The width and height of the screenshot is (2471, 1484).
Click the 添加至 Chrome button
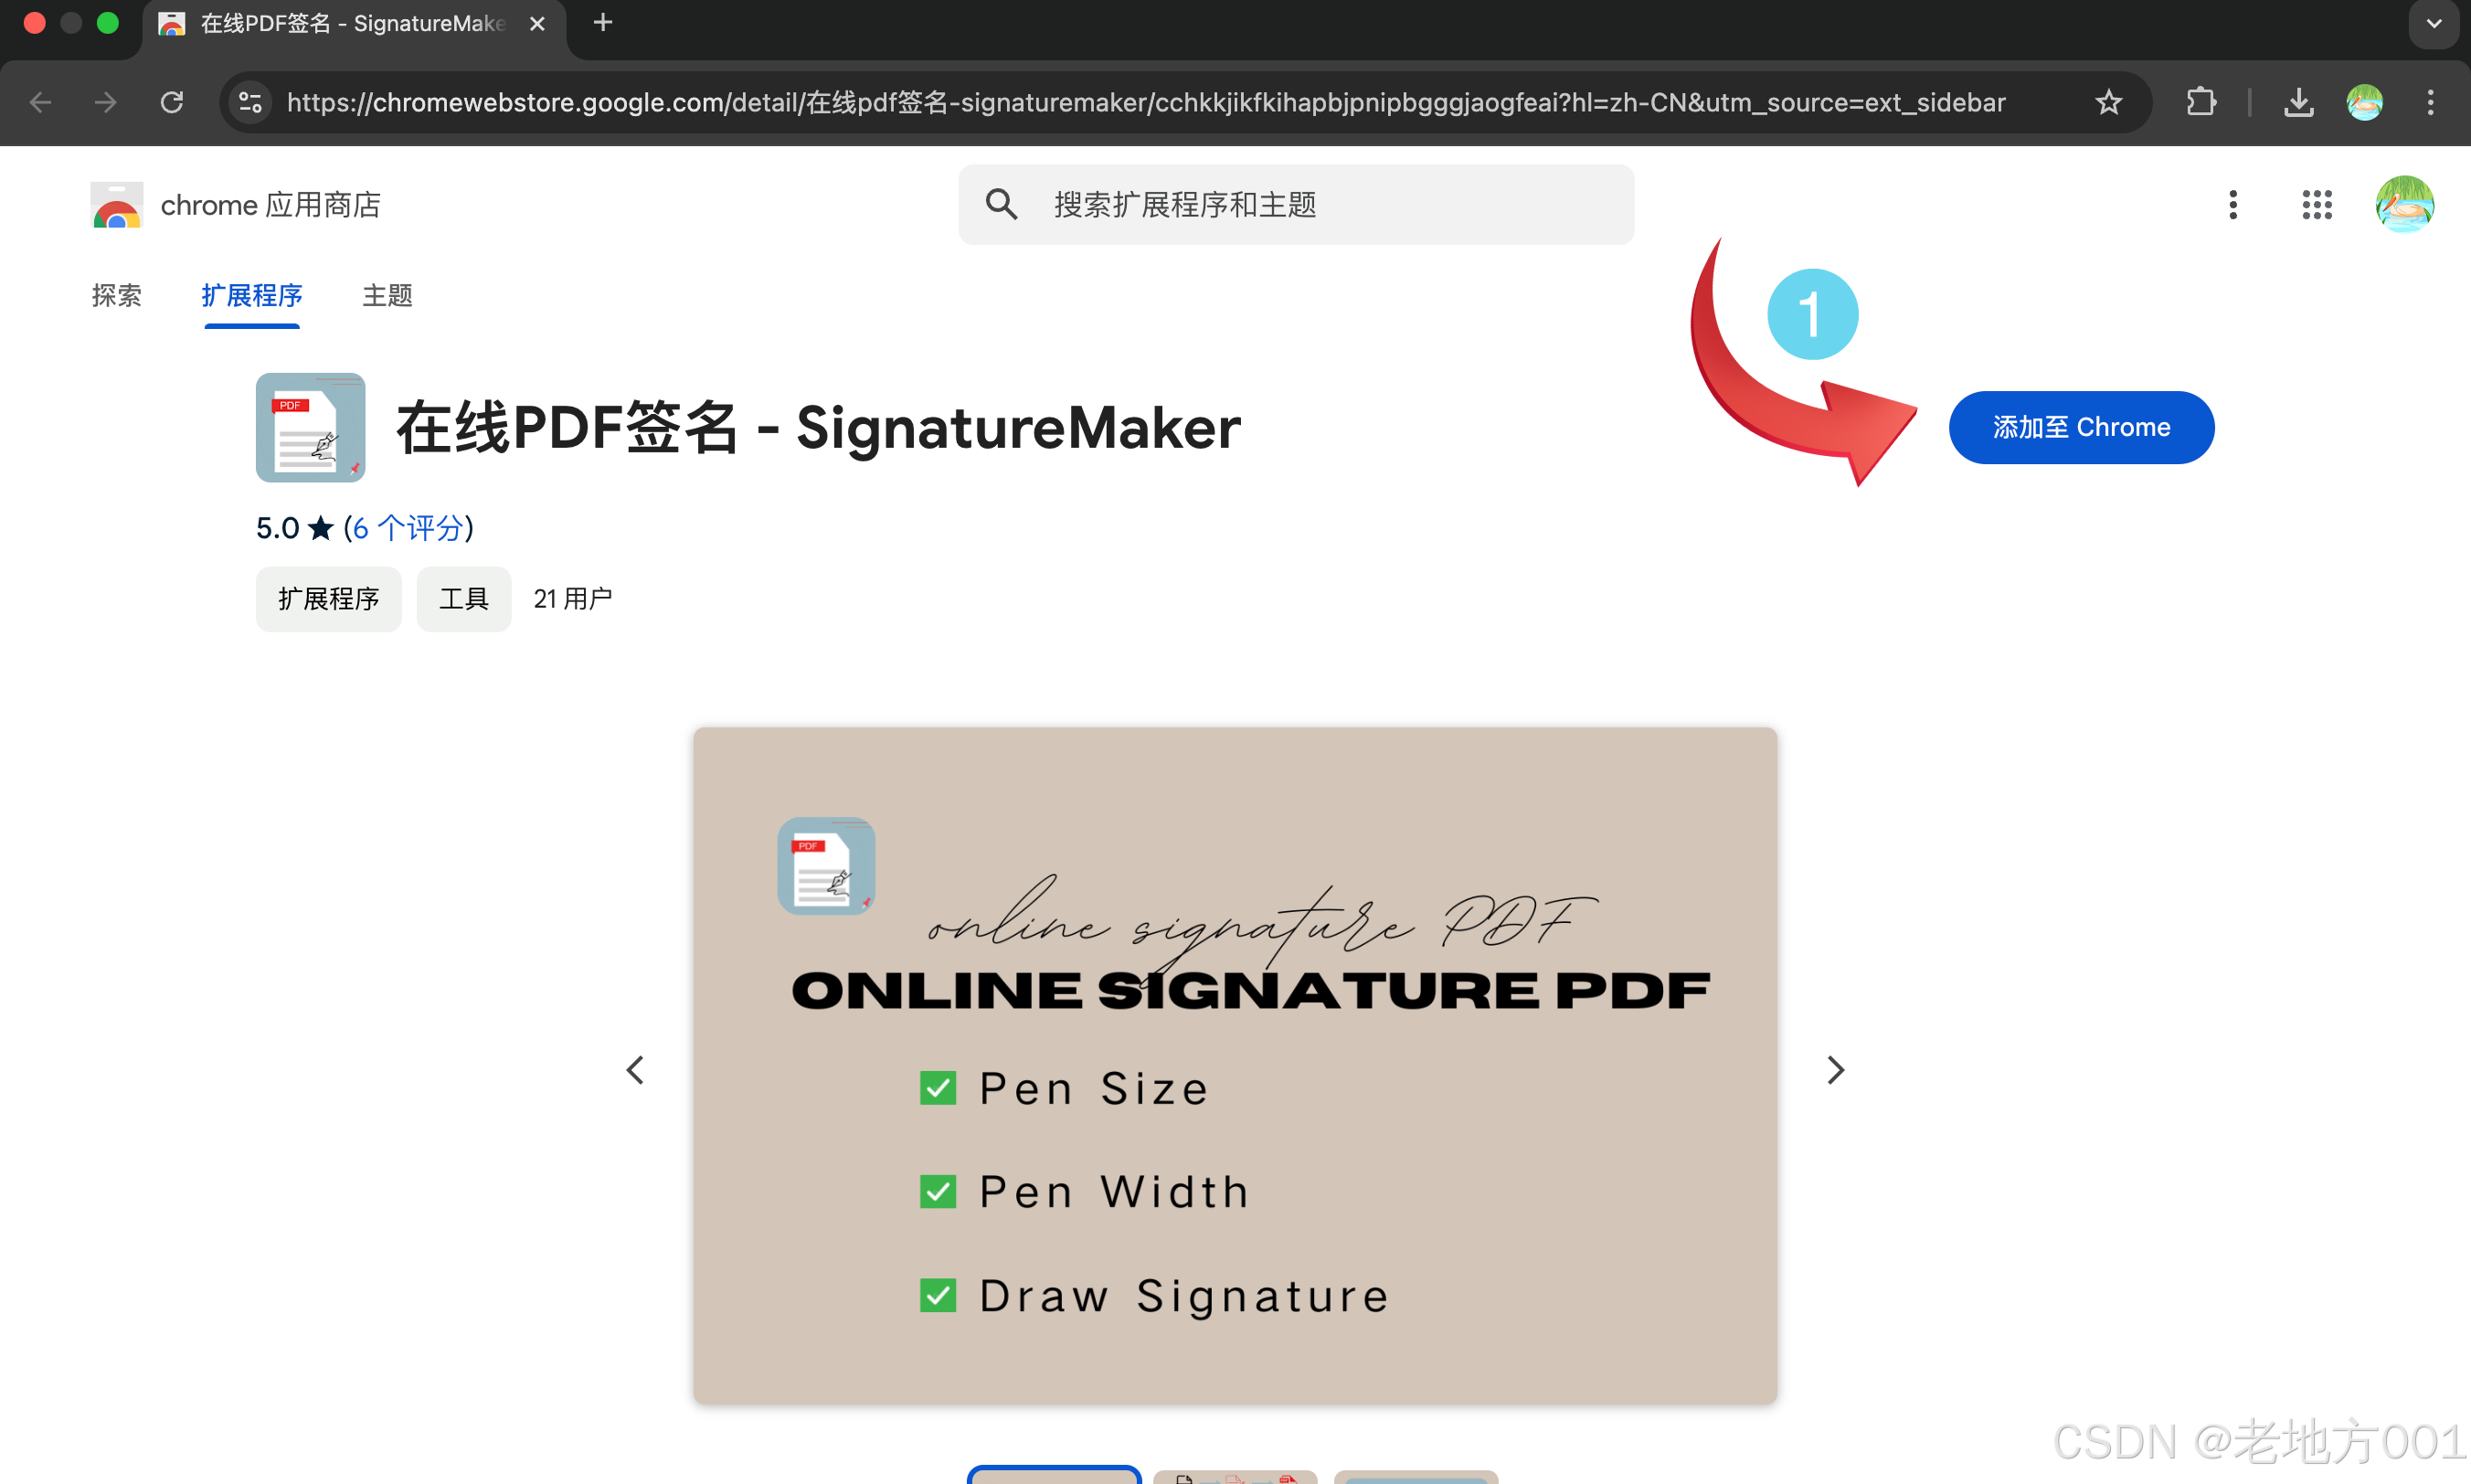2081,427
